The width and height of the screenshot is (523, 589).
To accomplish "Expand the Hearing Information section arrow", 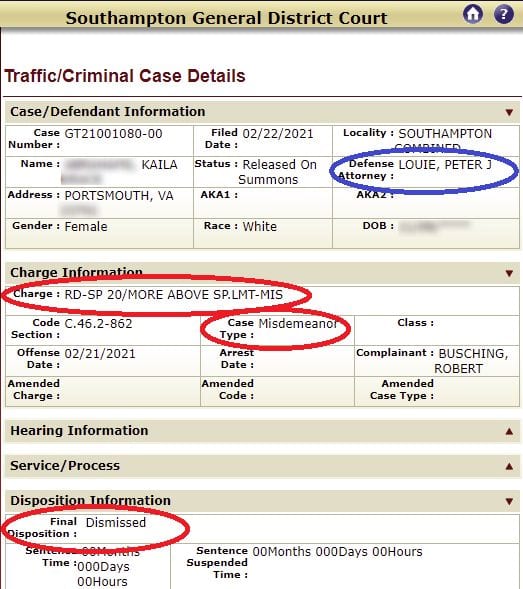I will pyautogui.click(x=509, y=431).
